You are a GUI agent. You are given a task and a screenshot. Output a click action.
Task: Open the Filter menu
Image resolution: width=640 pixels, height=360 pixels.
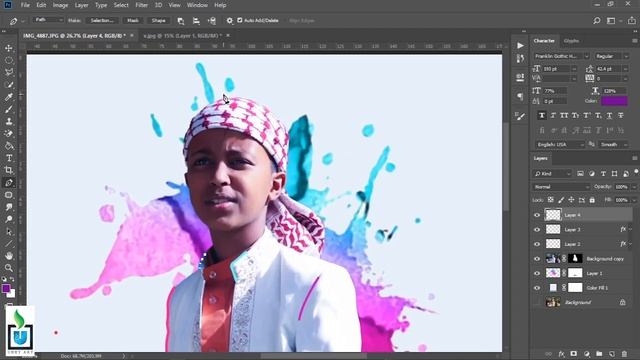pyautogui.click(x=142, y=5)
